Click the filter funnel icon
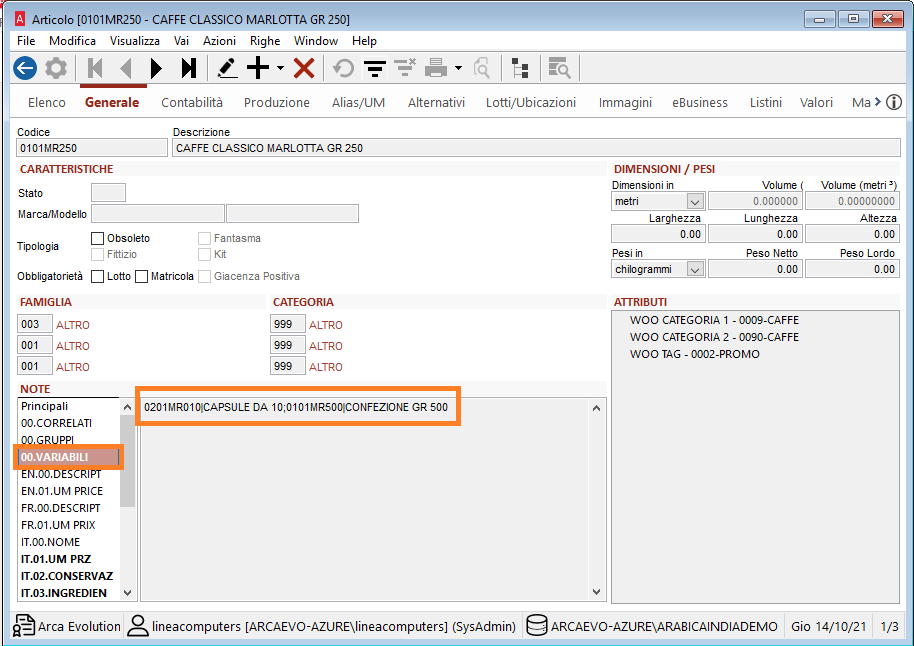This screenshot has height=646, width=914. 375,68
